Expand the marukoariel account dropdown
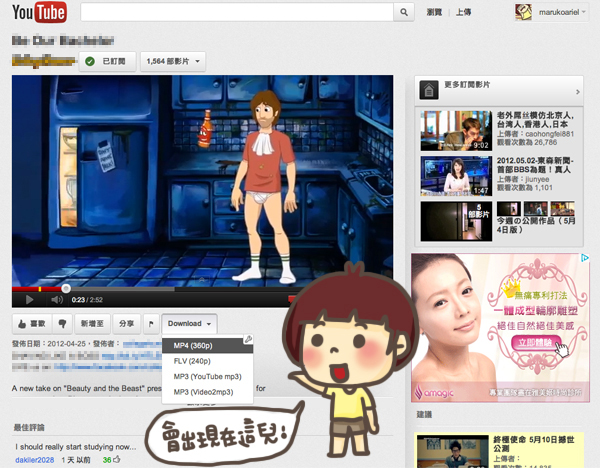 pos(584,12)
